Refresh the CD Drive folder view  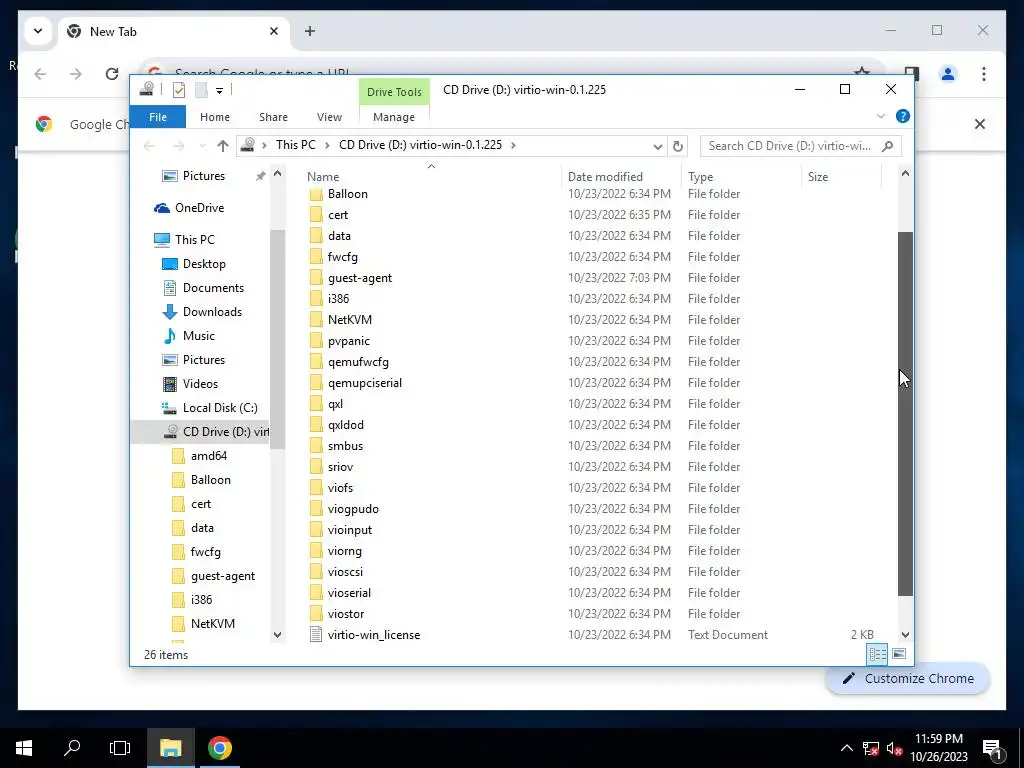(677, 146)
